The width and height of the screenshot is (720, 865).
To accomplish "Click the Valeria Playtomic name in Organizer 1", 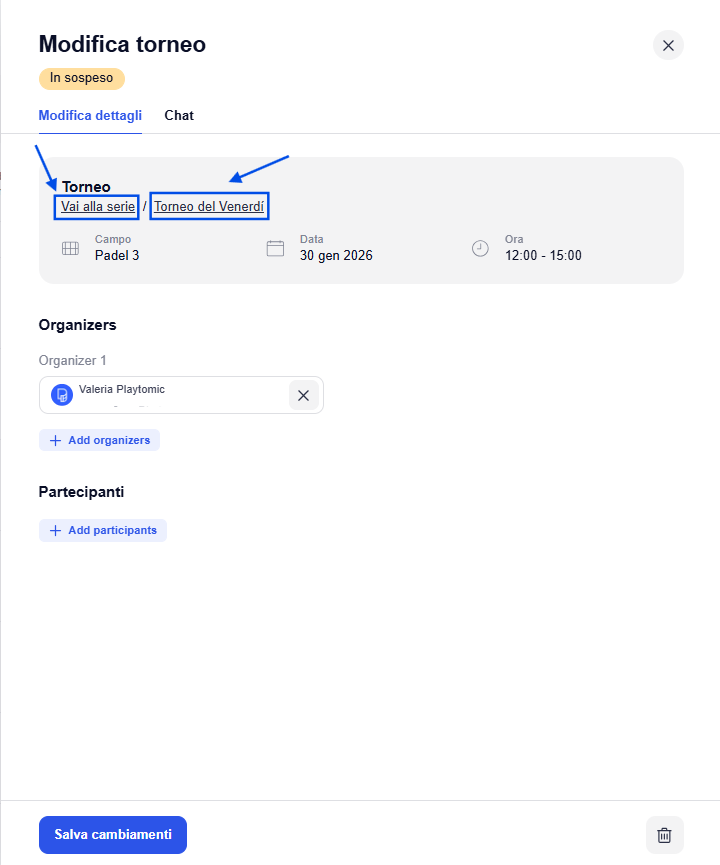I will coord(122,389).
